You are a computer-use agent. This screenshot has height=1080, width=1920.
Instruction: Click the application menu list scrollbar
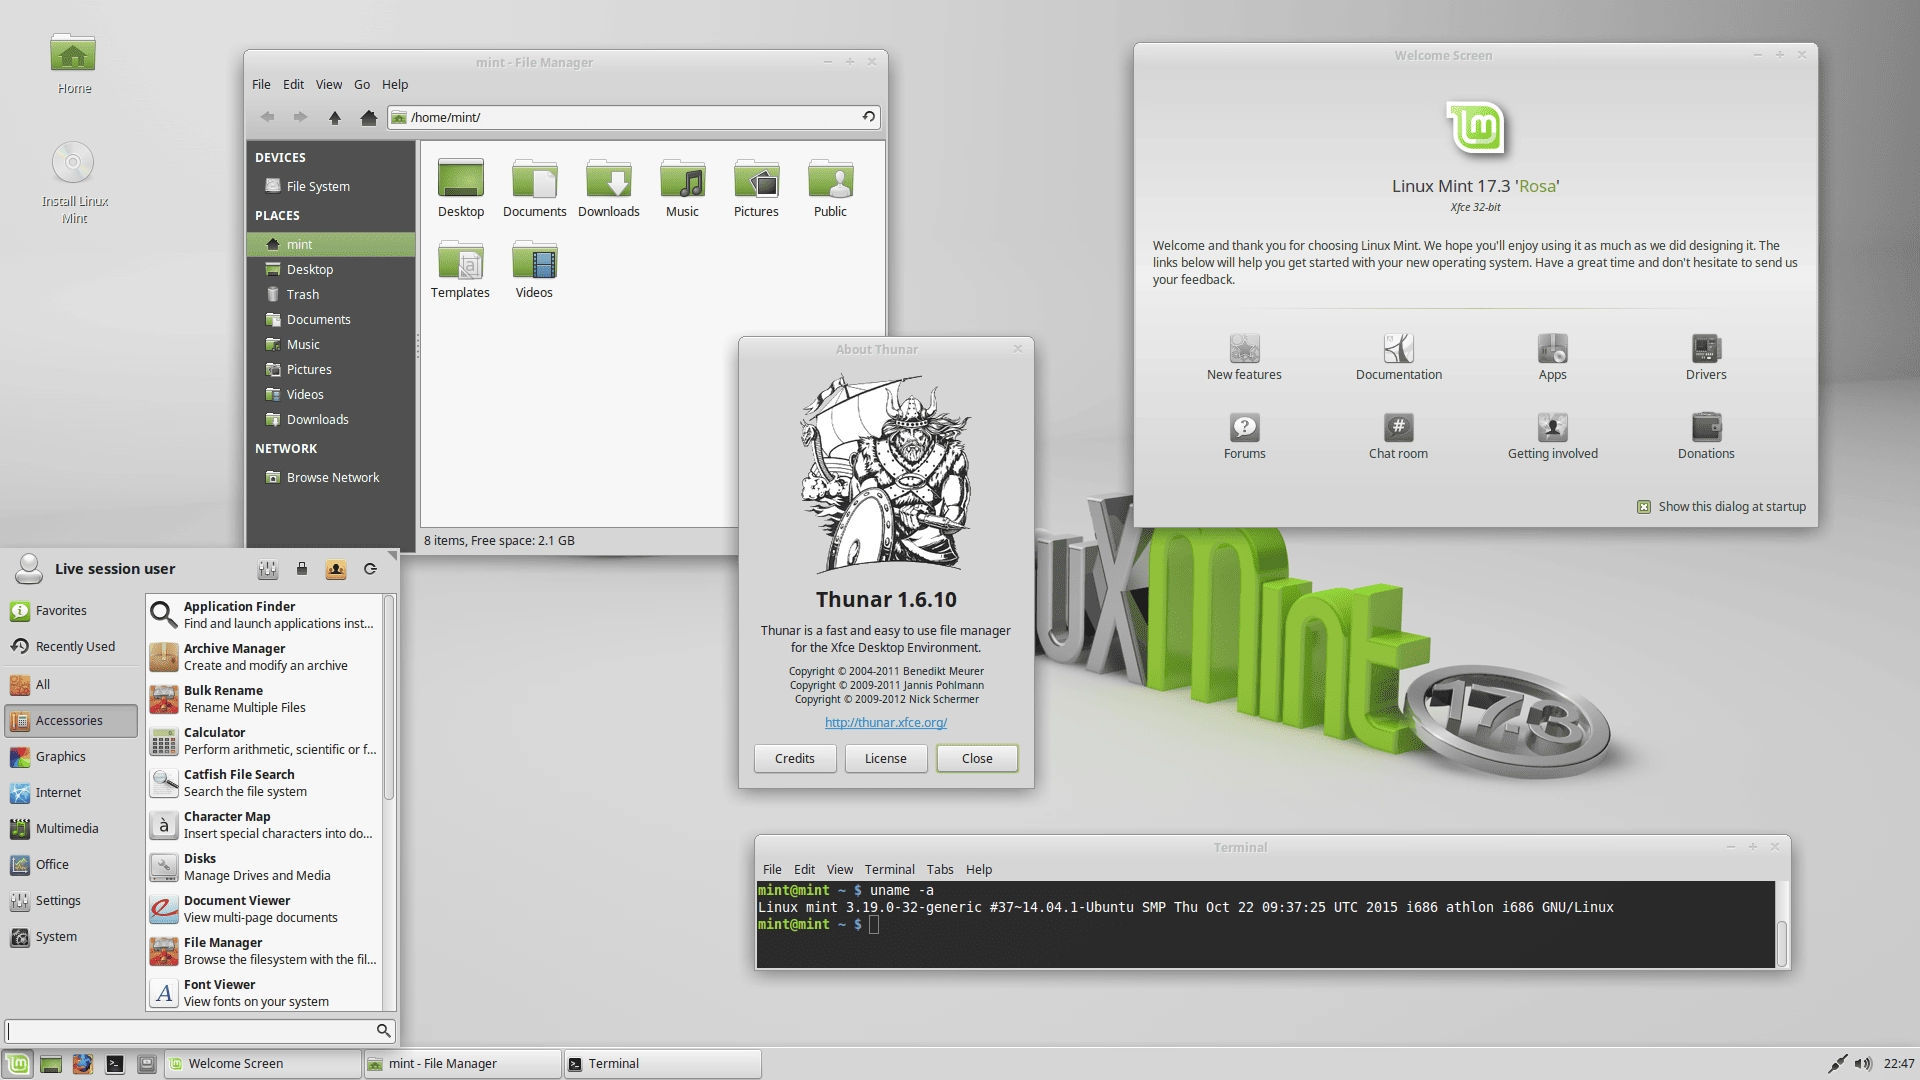pos(389,698)
